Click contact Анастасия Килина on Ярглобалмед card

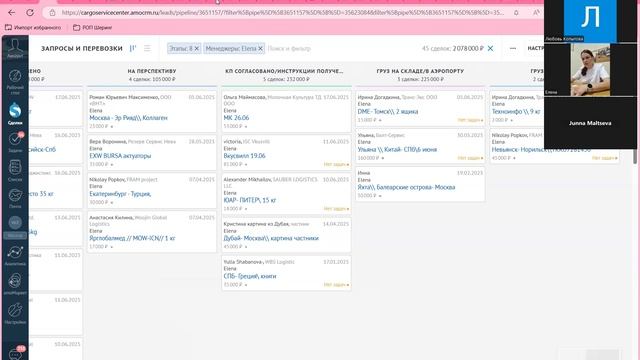111,218
